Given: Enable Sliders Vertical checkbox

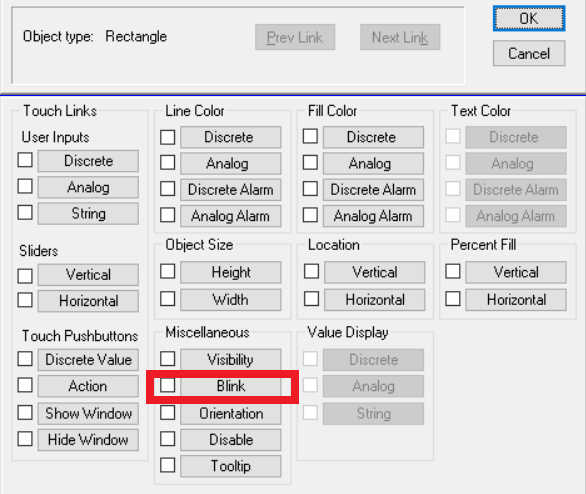Looking at the screenshot, I should (x=25, y=276).
